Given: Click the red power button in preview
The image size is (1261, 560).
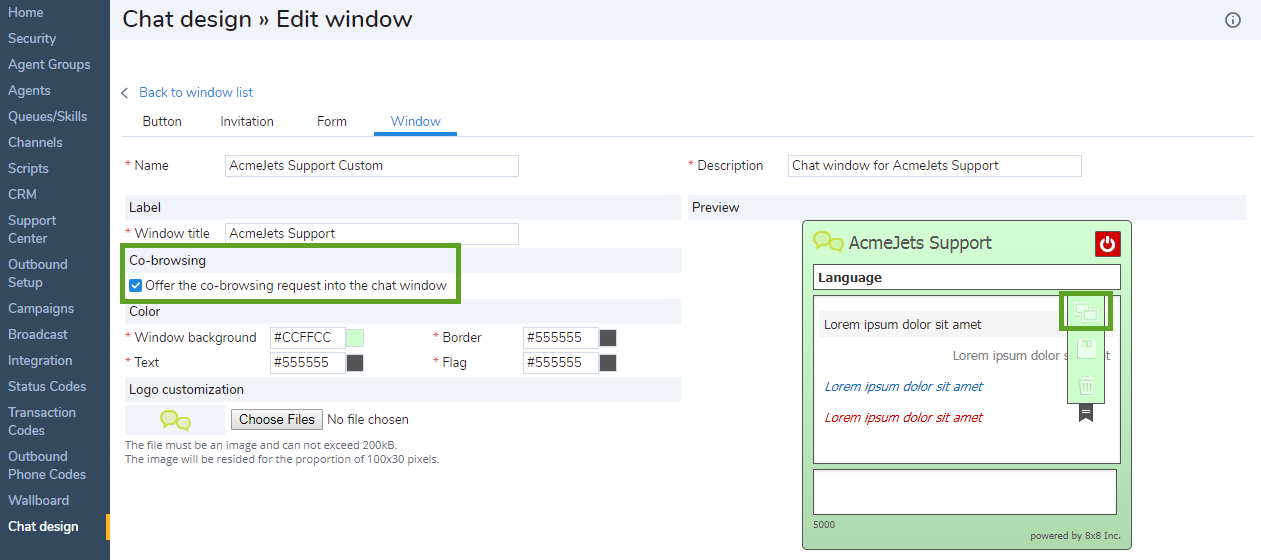Looking at the screenshot, I should 1107,244.
